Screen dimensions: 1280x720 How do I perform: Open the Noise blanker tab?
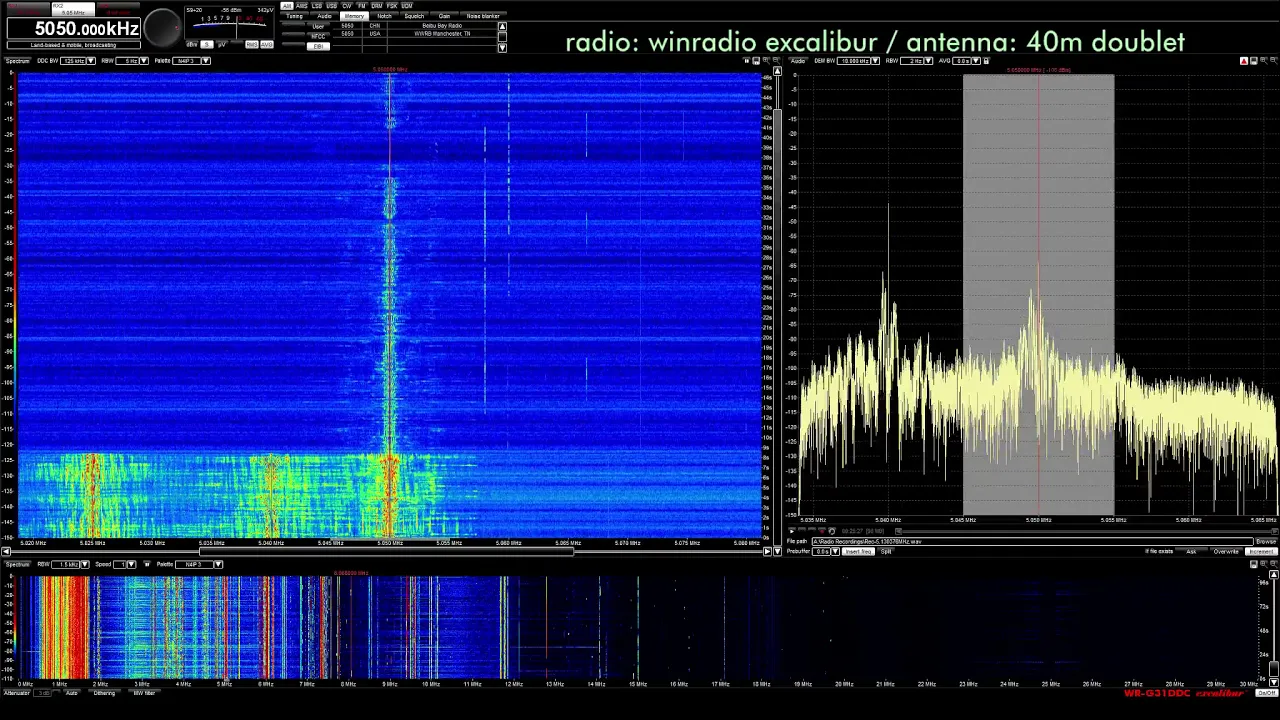pyautogui.click(x=484, y=16)
